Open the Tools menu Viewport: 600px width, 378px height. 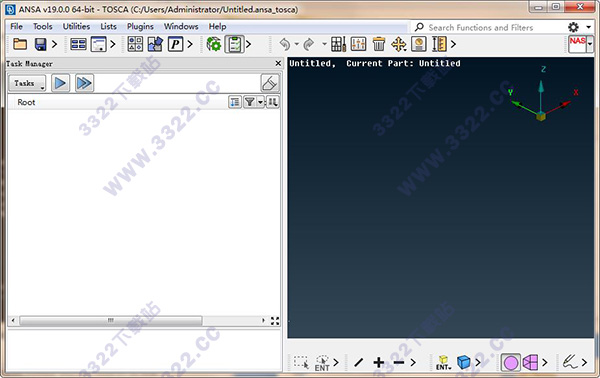(x=42, y=26)
